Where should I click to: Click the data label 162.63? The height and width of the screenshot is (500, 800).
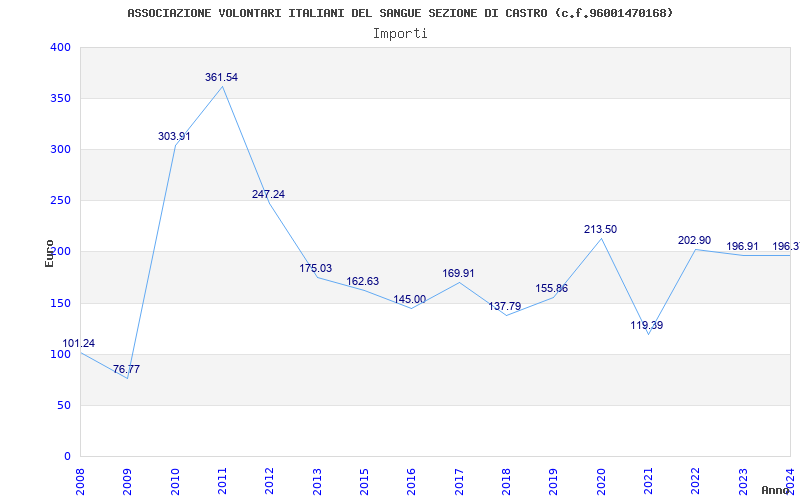click(x=363, y=282)
